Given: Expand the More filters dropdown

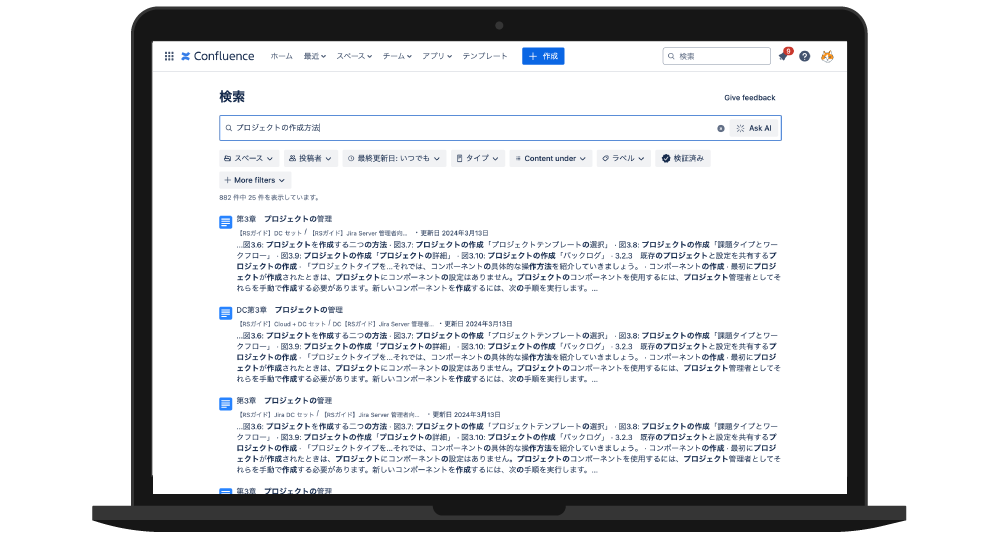Looking at the screenshot, I should [254, 180].
